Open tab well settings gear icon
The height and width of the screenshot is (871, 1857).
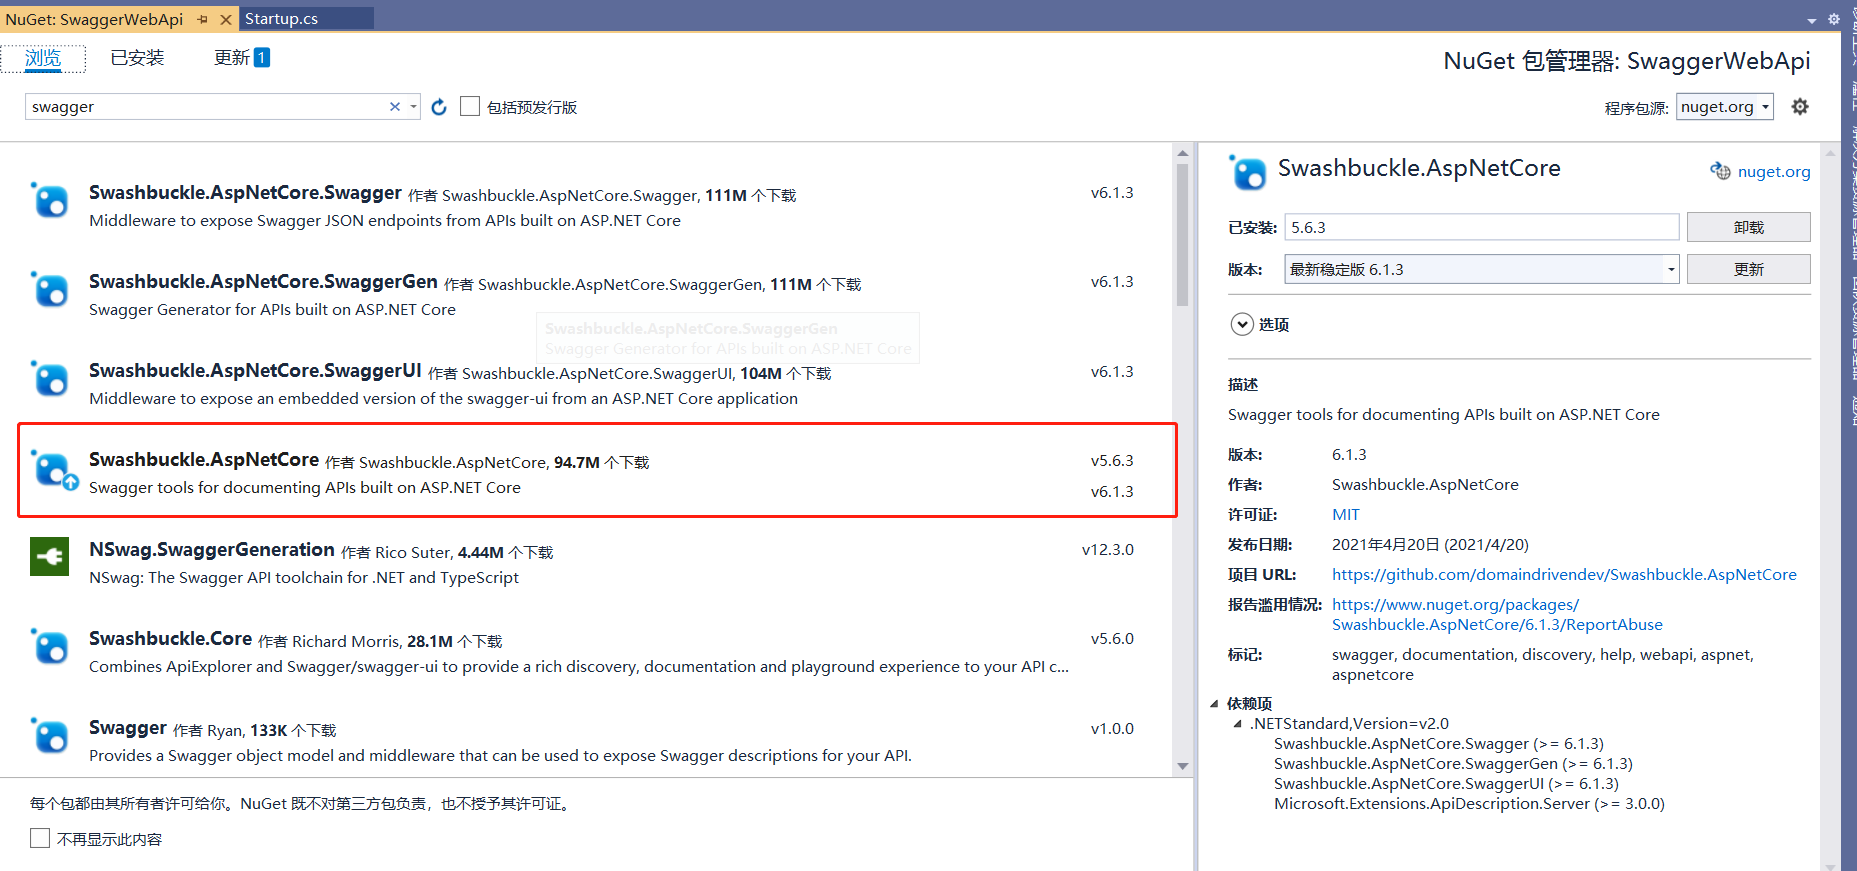pyautogui.click(x=1833, y=19)
